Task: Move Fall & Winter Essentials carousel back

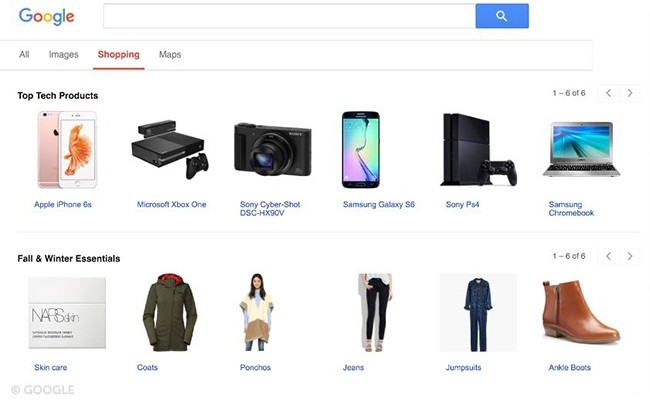Action: click(x=608, y=256)
